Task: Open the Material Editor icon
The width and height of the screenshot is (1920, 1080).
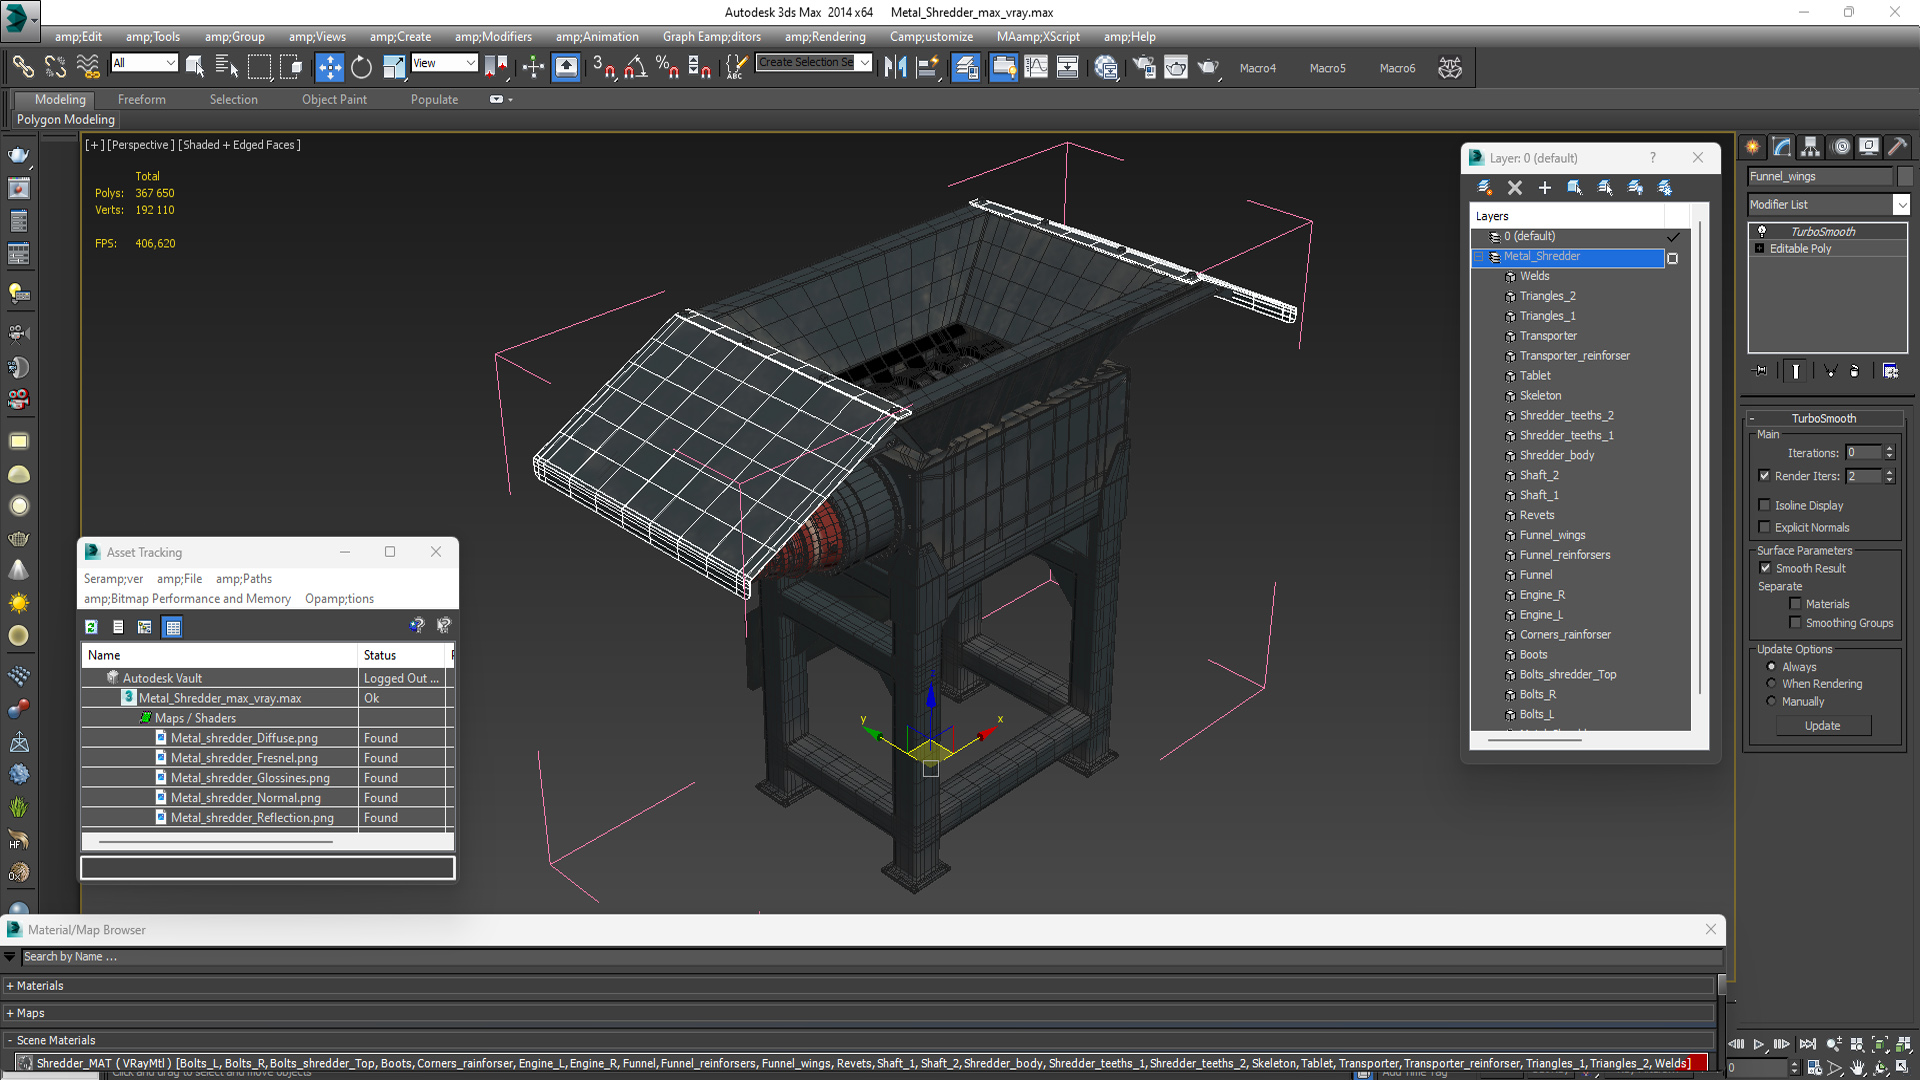Action: (1106, 67)
